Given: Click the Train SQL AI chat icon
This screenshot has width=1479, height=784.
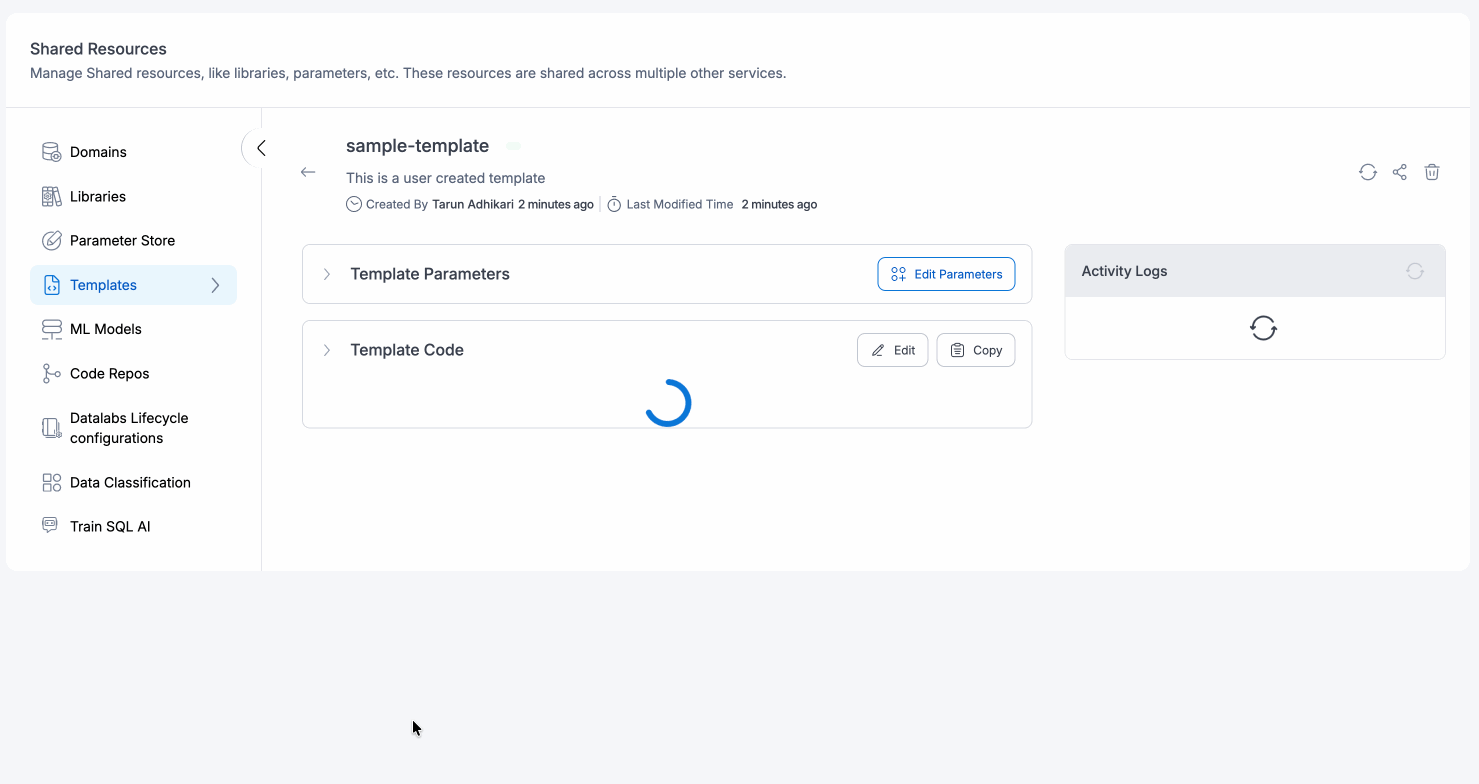Looking at the screenshot, I should (50, 525).
